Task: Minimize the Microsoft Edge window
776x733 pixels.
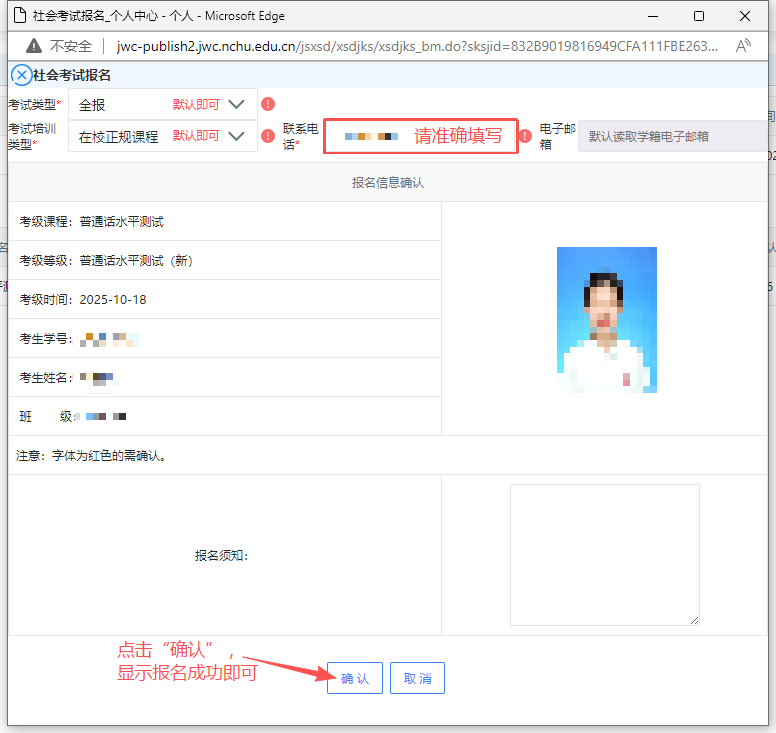Action: click(x=653, y=16)
